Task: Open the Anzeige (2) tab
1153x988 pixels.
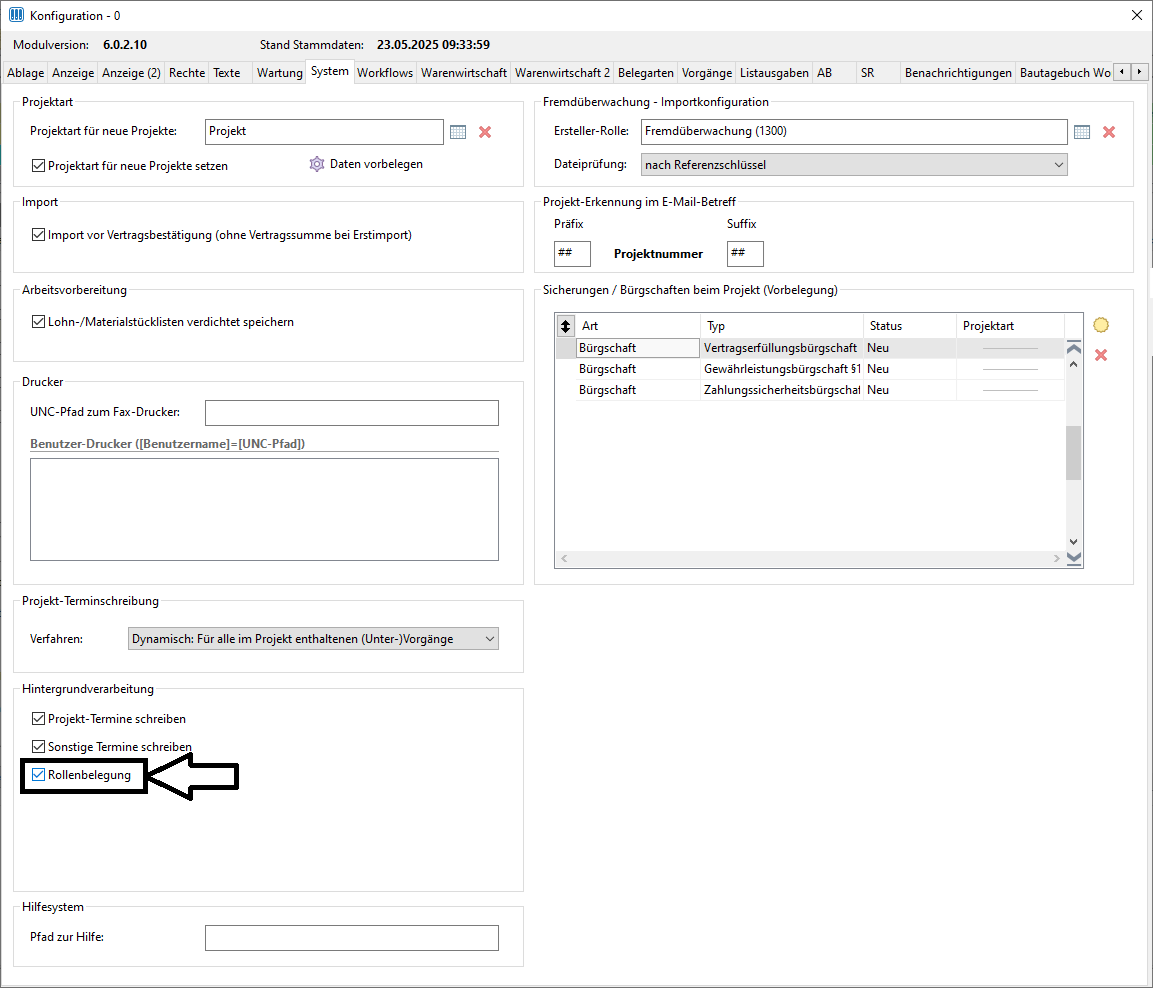Action: point(131,73)
